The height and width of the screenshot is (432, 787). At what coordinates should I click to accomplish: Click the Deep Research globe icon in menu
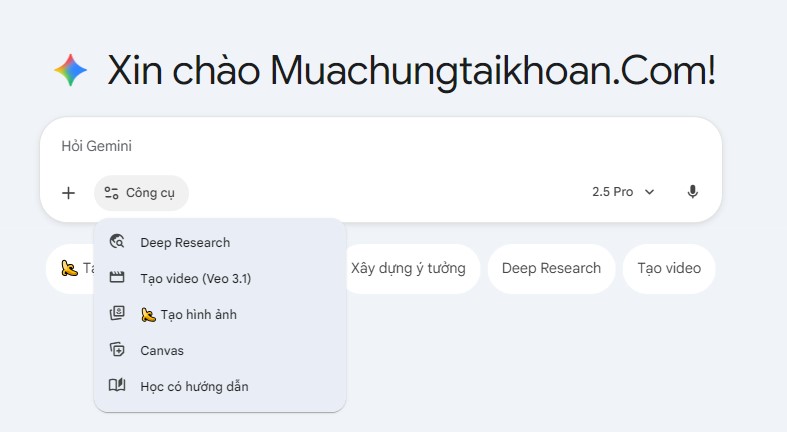117,242
